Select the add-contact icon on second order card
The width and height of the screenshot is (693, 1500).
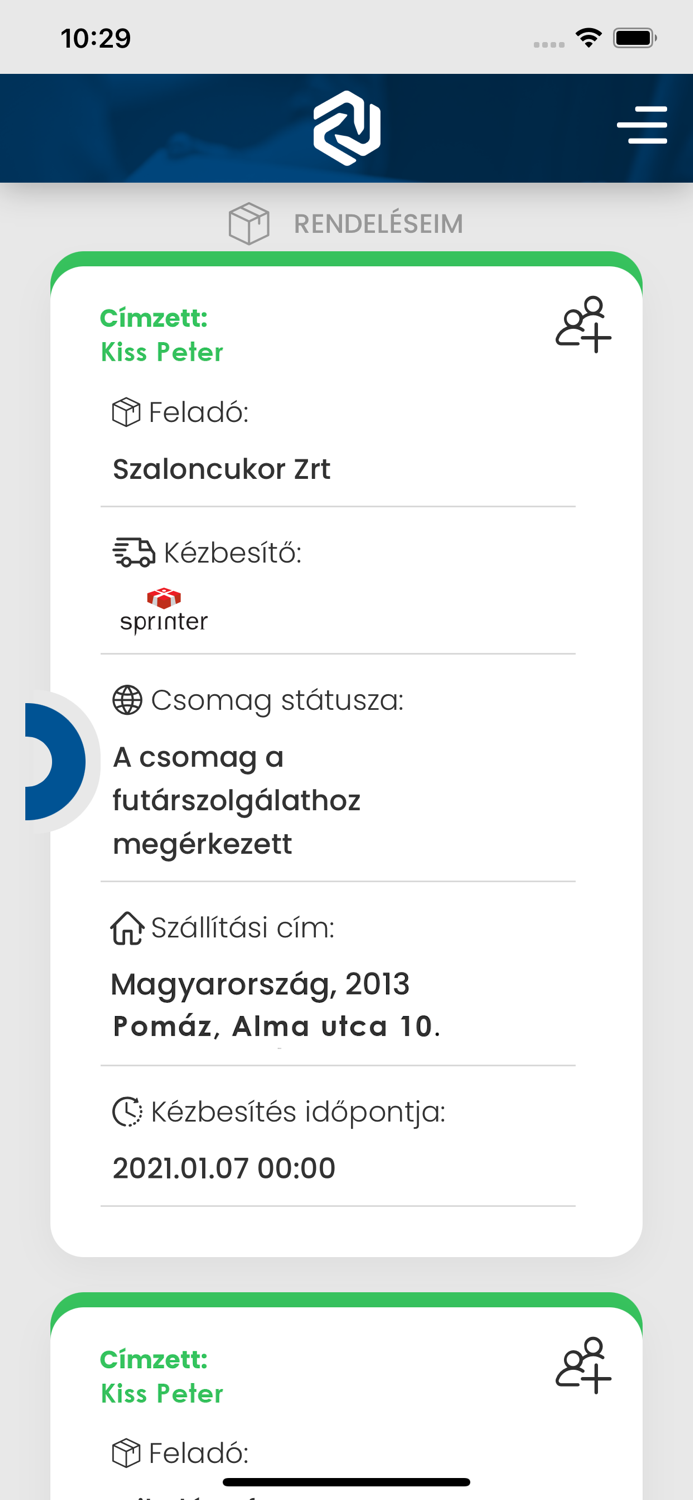(583, 1364)
